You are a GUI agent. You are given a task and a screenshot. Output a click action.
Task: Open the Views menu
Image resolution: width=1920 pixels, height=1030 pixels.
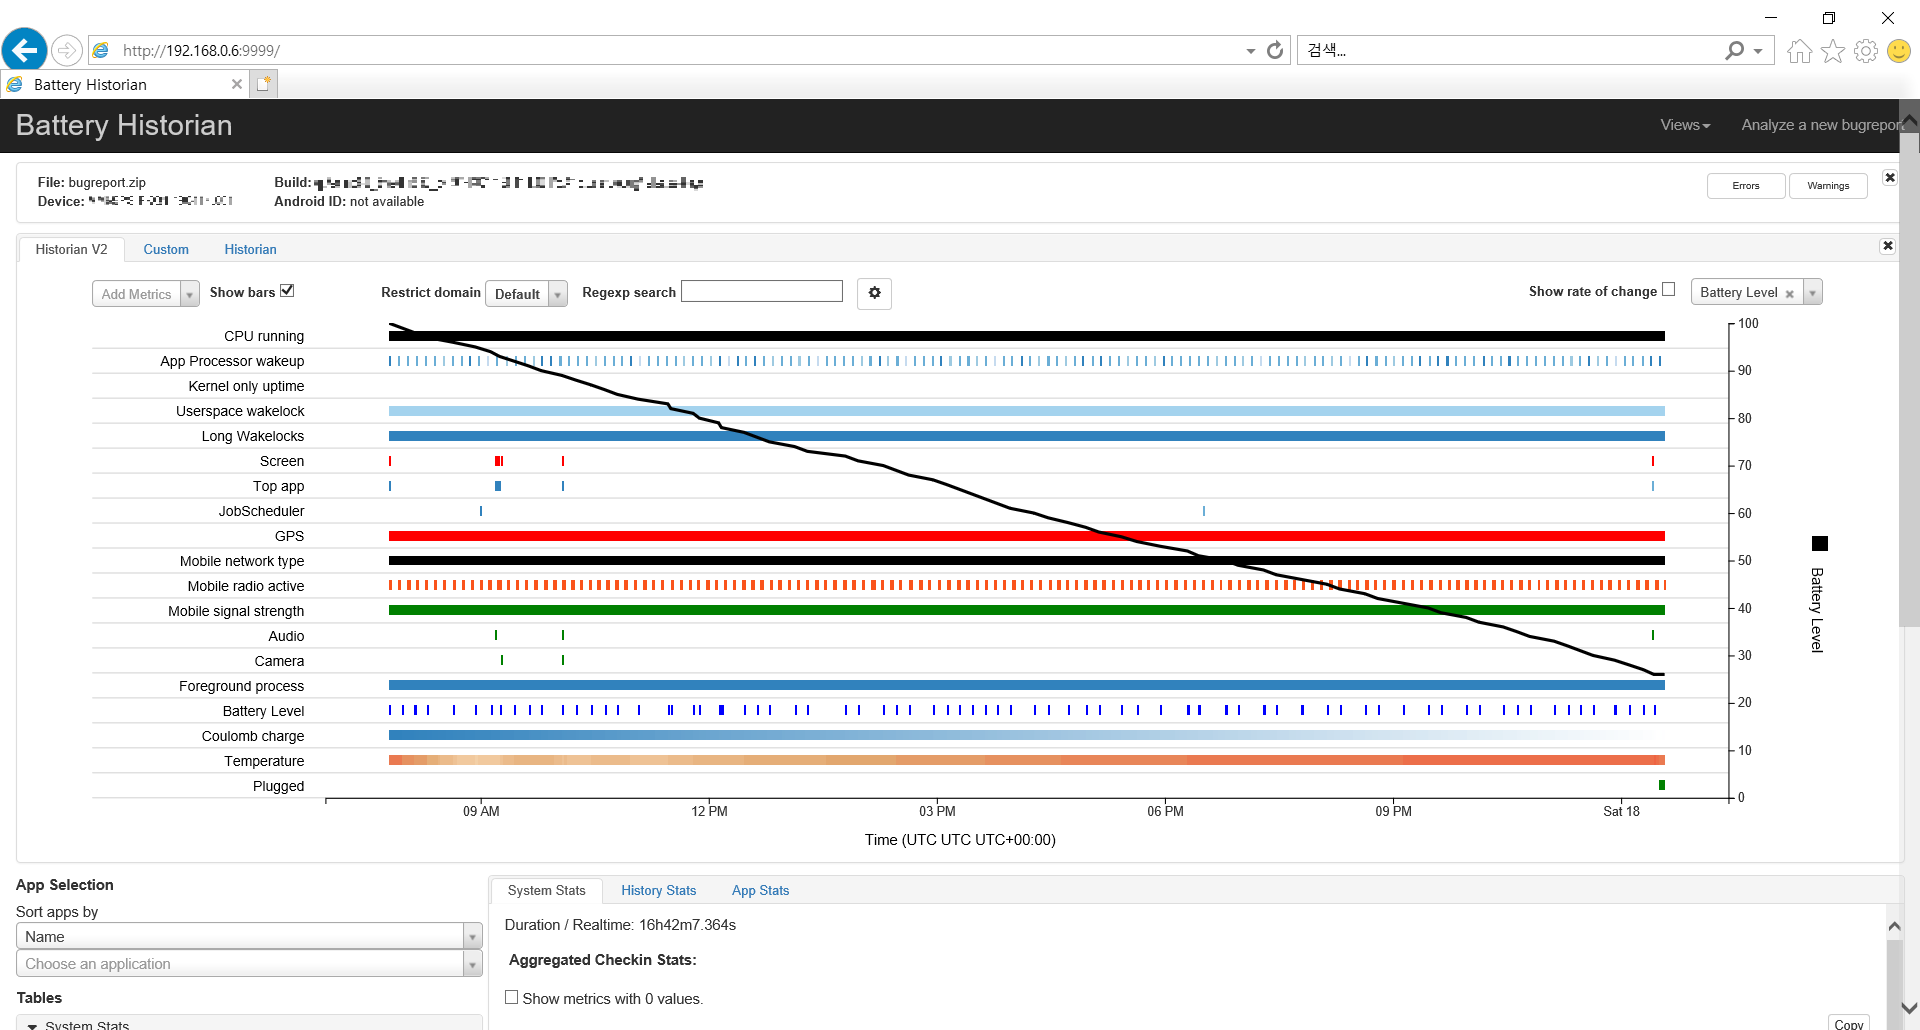tap(1685, 125)
